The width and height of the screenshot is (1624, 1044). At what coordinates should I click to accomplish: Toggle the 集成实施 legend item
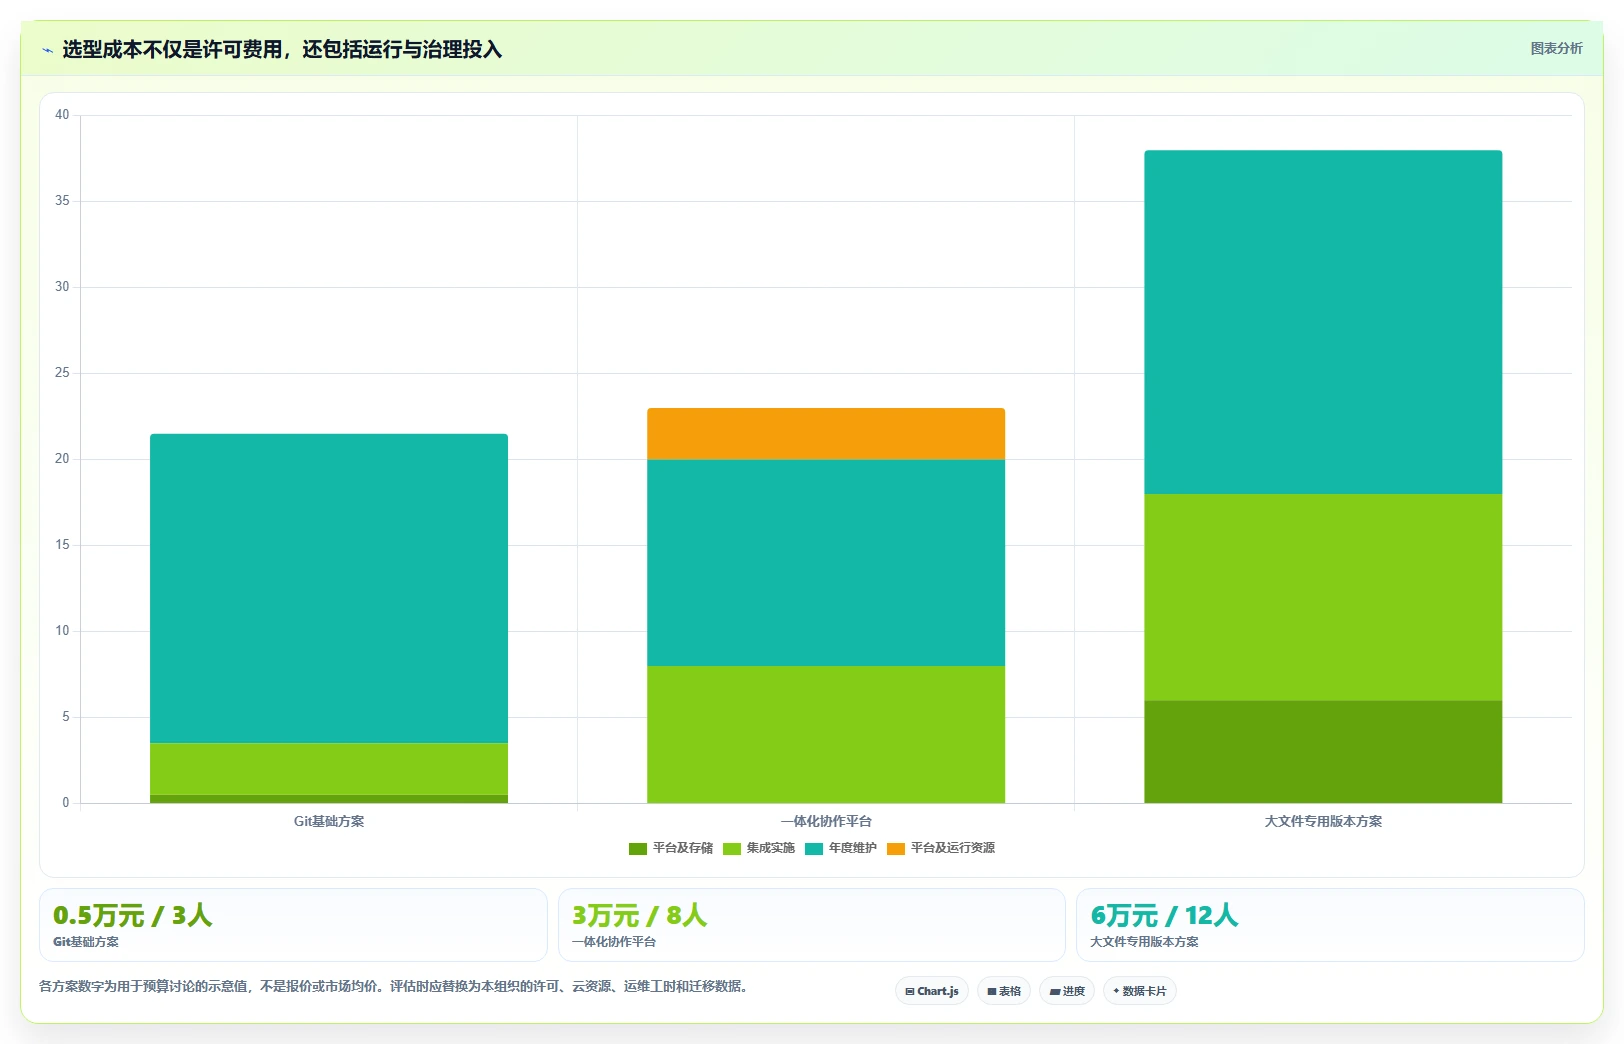pyautogui.click(x=759, y=848)
